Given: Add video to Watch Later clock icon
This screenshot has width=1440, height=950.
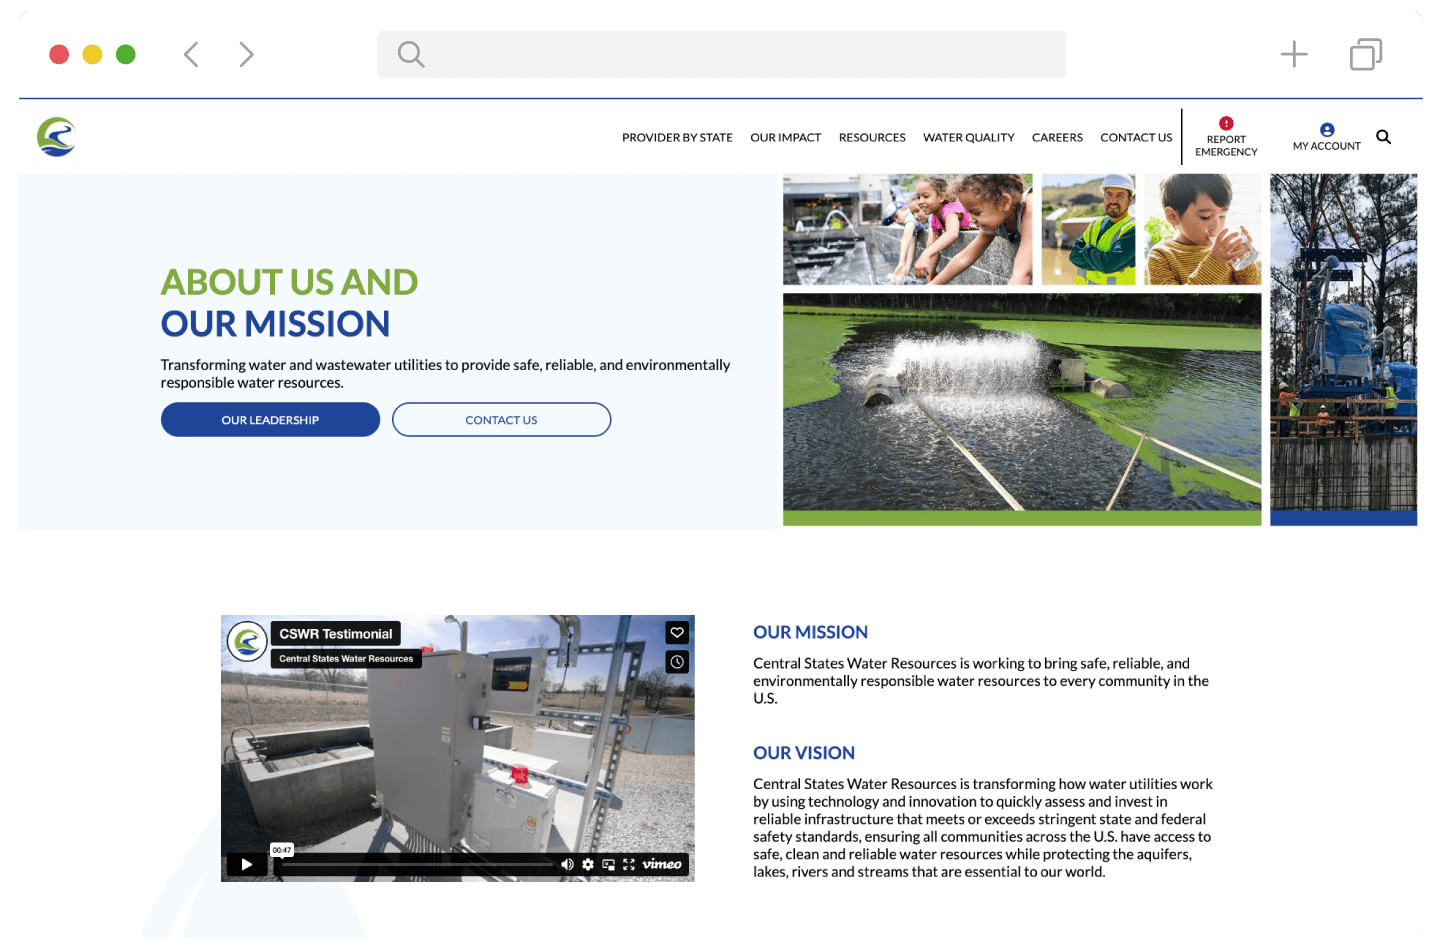Looking at the screenshot, I should (x=677, y=662).
